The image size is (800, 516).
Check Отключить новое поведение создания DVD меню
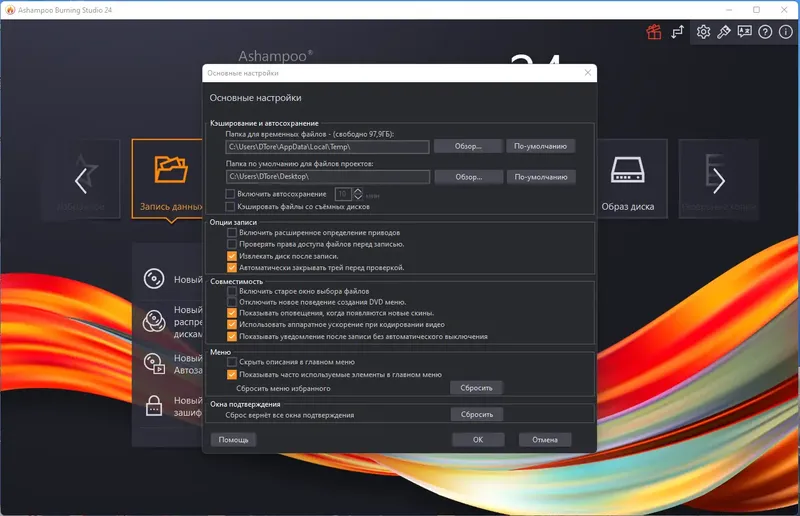tap(232, 302)
